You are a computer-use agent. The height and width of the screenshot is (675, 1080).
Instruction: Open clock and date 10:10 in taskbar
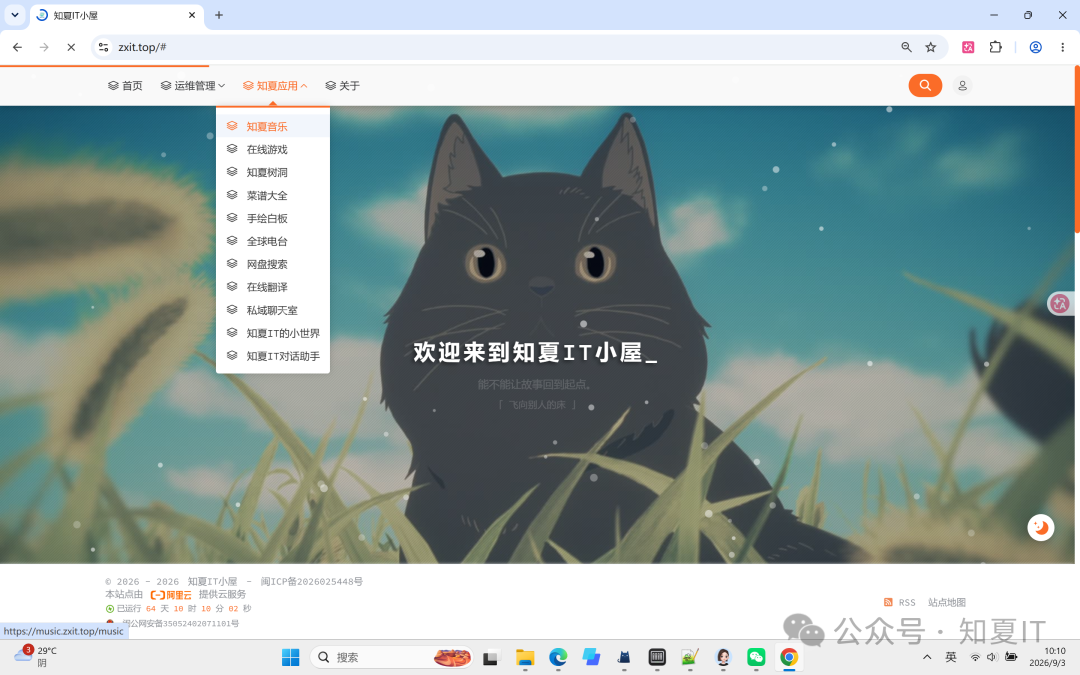pyautogui.click(x=1047, y=656)
